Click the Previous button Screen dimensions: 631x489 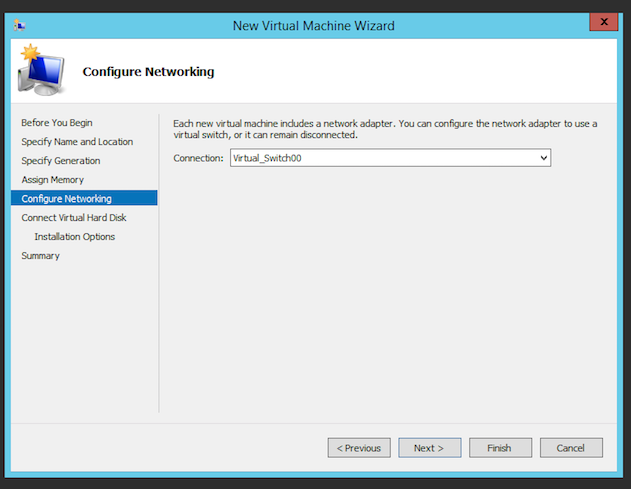pos(359,448)
